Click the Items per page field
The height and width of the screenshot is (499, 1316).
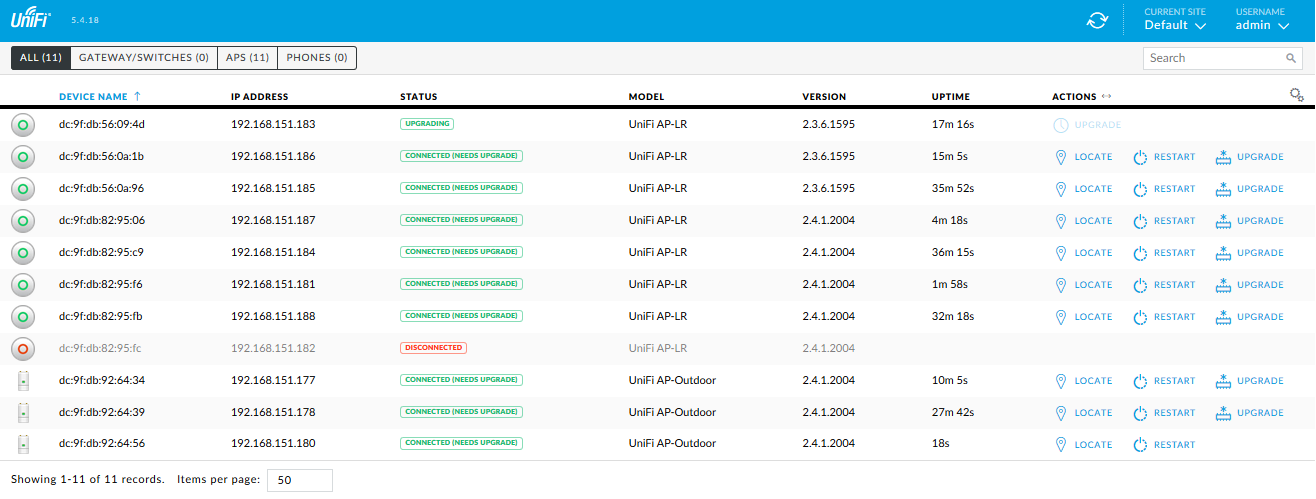(x=299, y=480)
